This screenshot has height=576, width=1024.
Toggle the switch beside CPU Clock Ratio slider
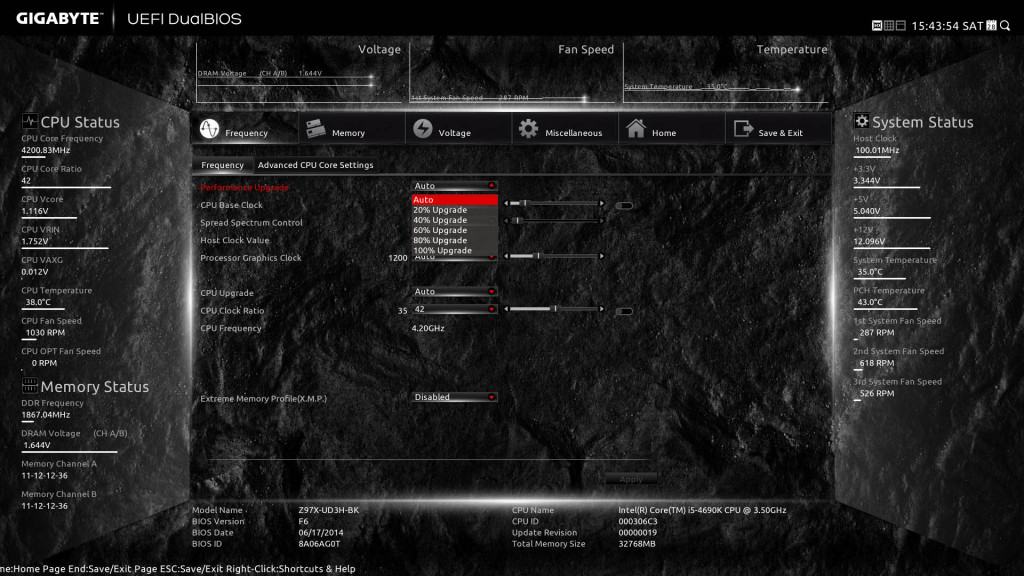[624, 311]
